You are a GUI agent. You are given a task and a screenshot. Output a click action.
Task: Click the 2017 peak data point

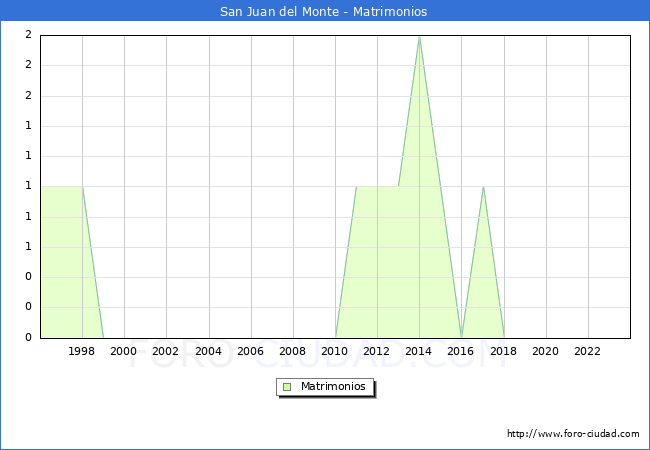(483, 187)
